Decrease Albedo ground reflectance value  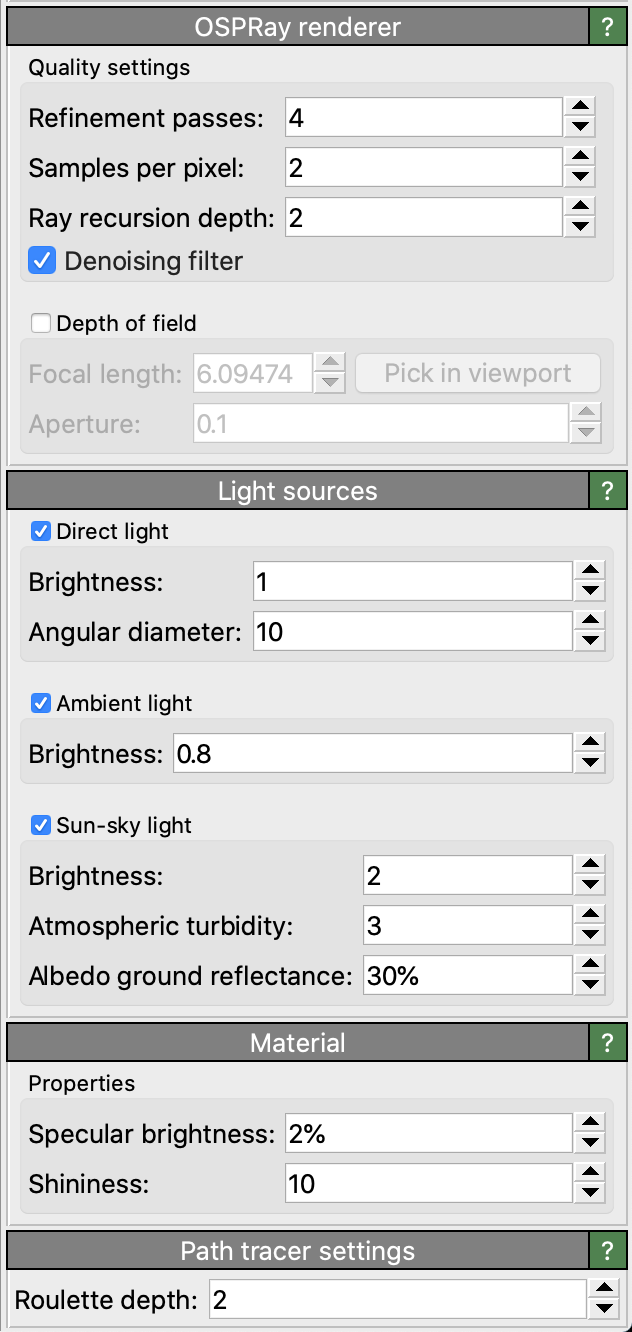(x=591, y=986)
